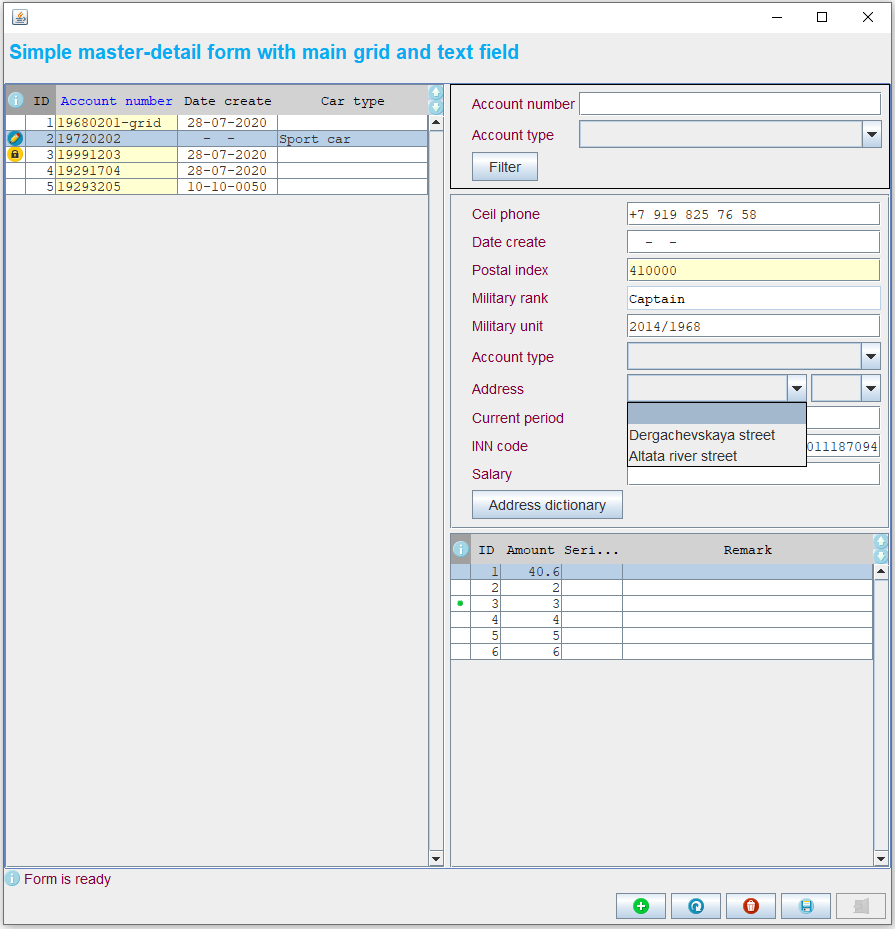Click the INN code field ending 011187094
Image resolution: width=895 pixels, height=929 pixels.
(x=842, y=446)
